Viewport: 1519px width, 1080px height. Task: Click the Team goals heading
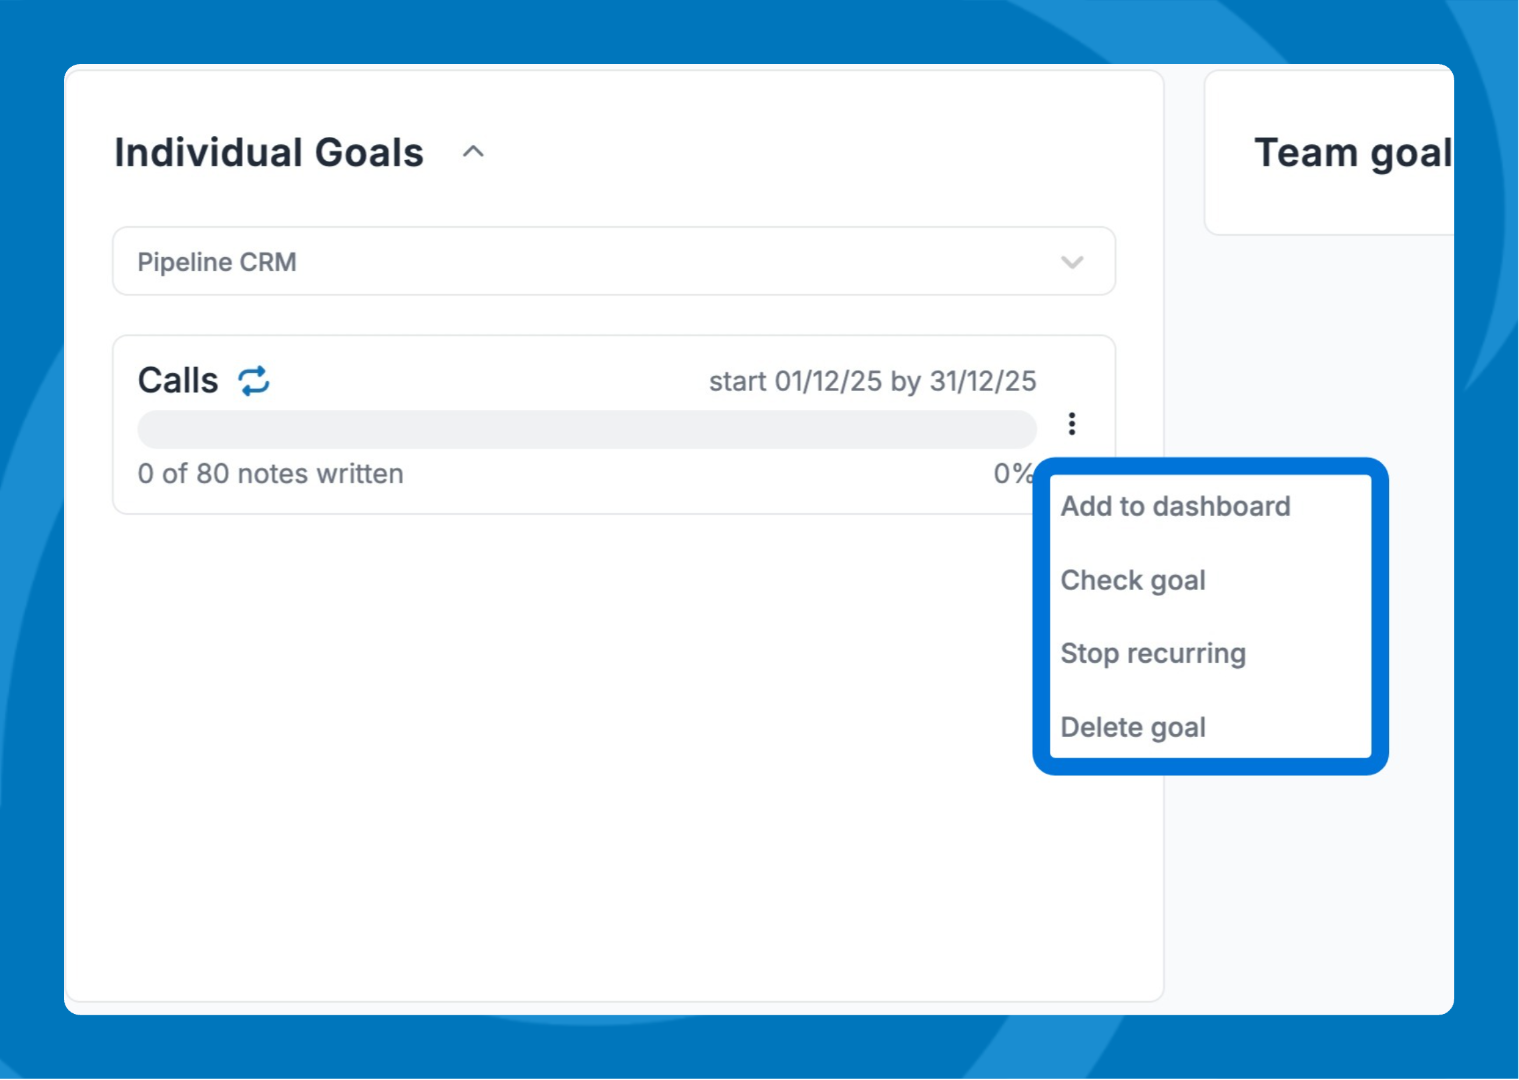[1352, 153]
